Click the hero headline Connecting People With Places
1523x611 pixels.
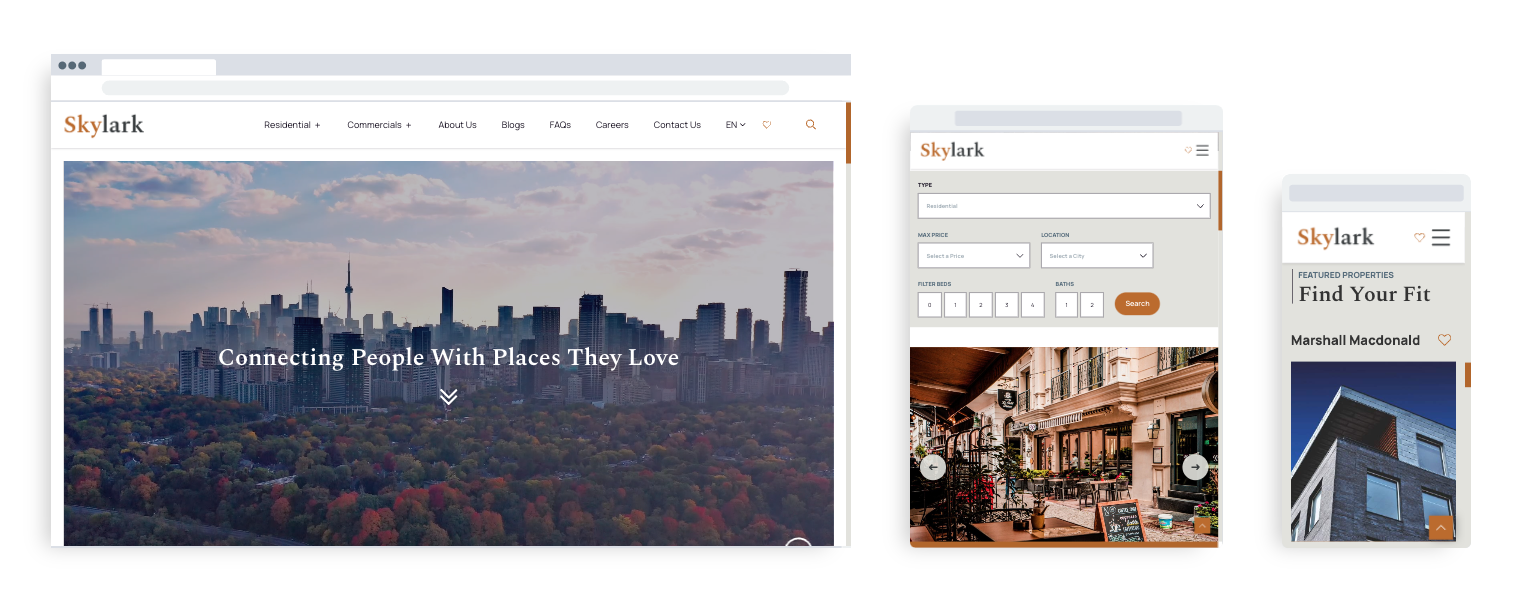pyautogui.click(x=448, y=357)
